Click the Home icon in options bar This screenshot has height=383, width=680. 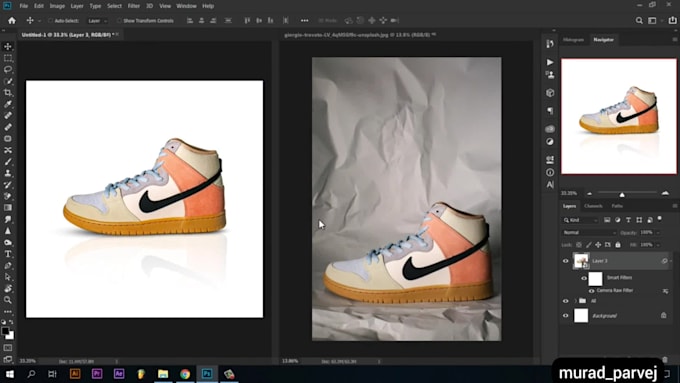pos(12,20)
